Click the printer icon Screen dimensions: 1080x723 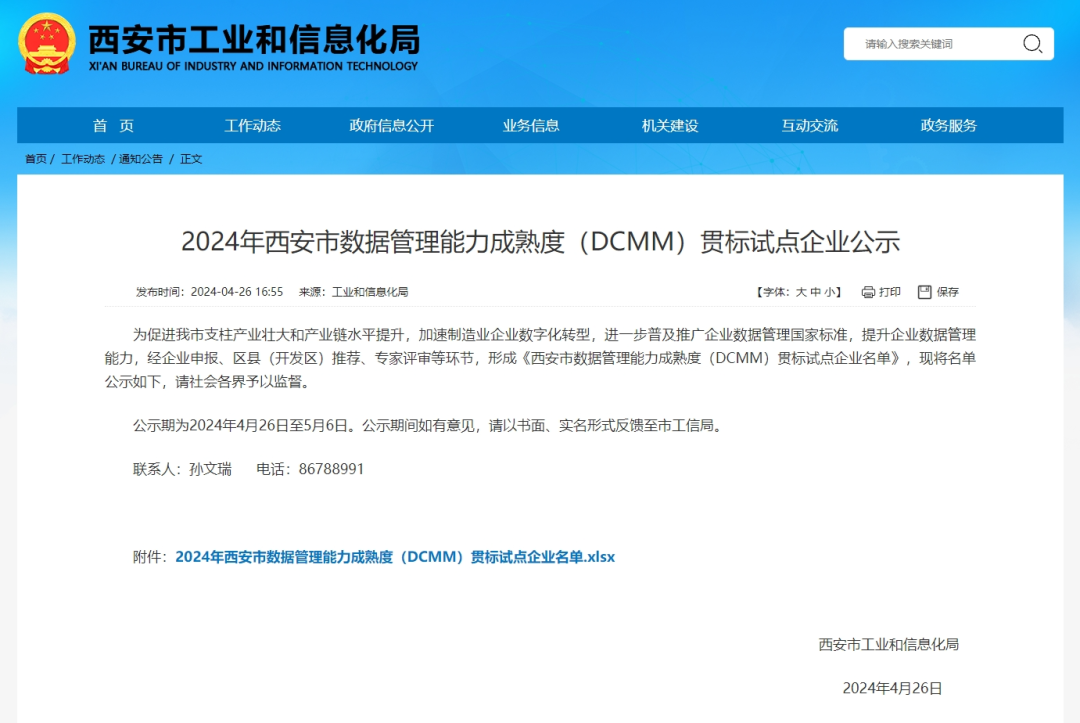pyautogui.click(x=868, y=292)
